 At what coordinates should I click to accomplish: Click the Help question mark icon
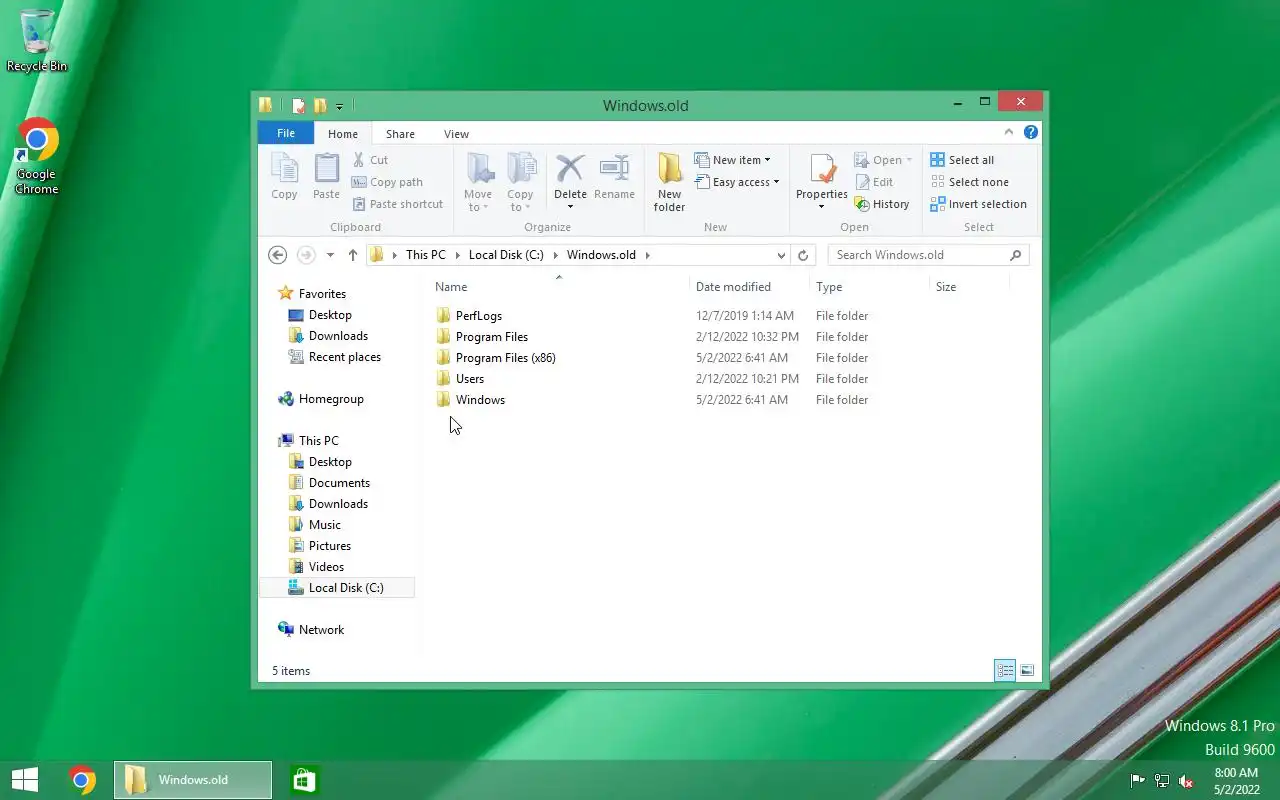(1030, 132)
